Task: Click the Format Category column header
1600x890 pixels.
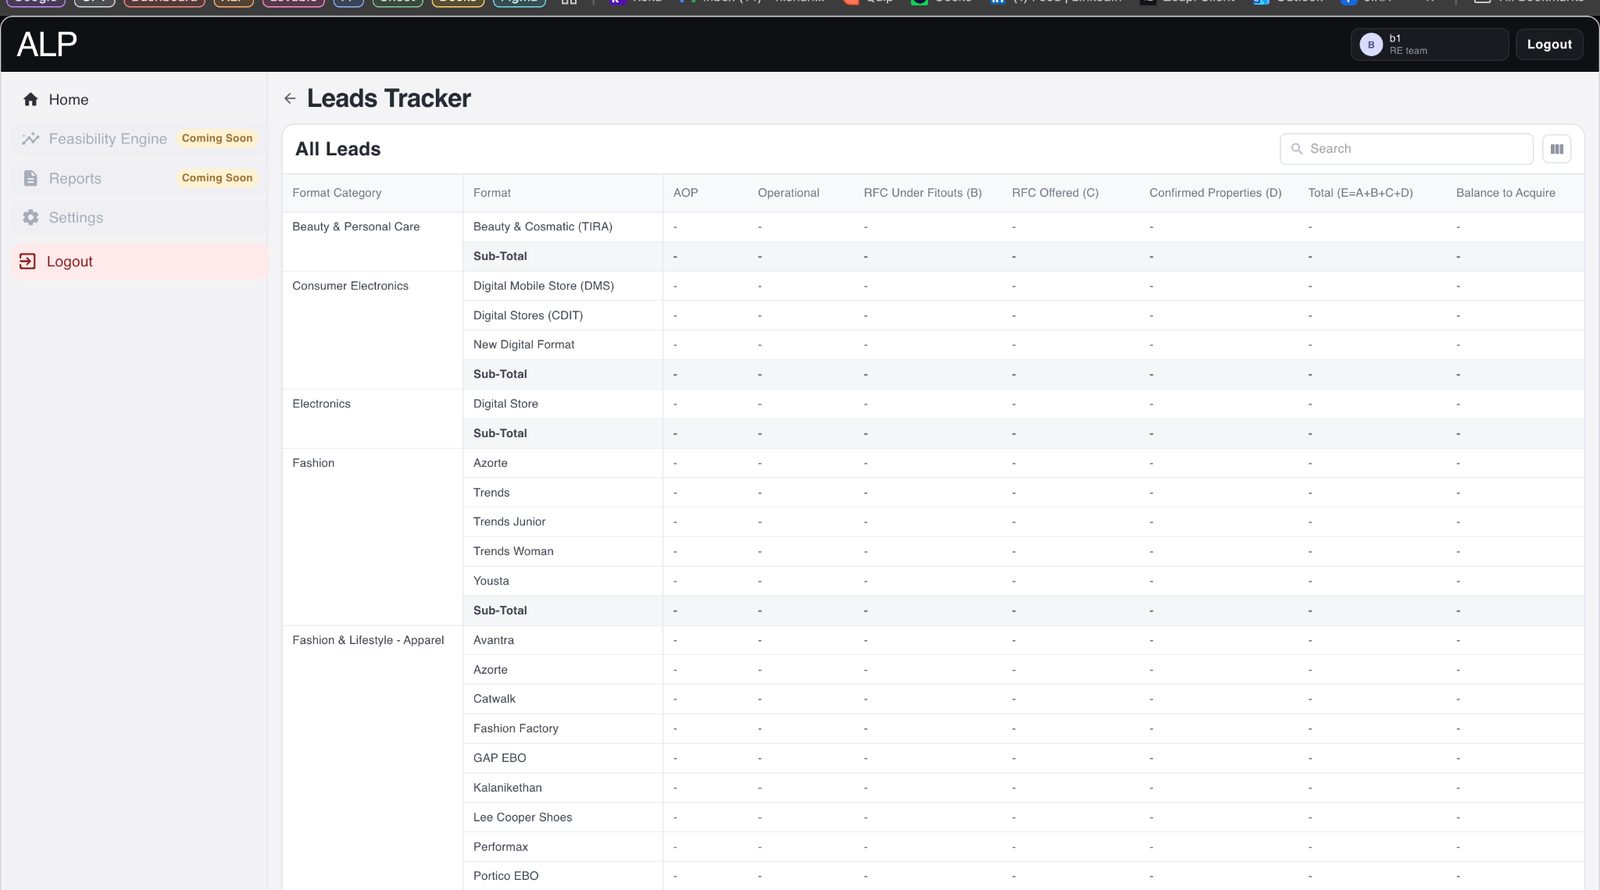Action: click(337, 193)
